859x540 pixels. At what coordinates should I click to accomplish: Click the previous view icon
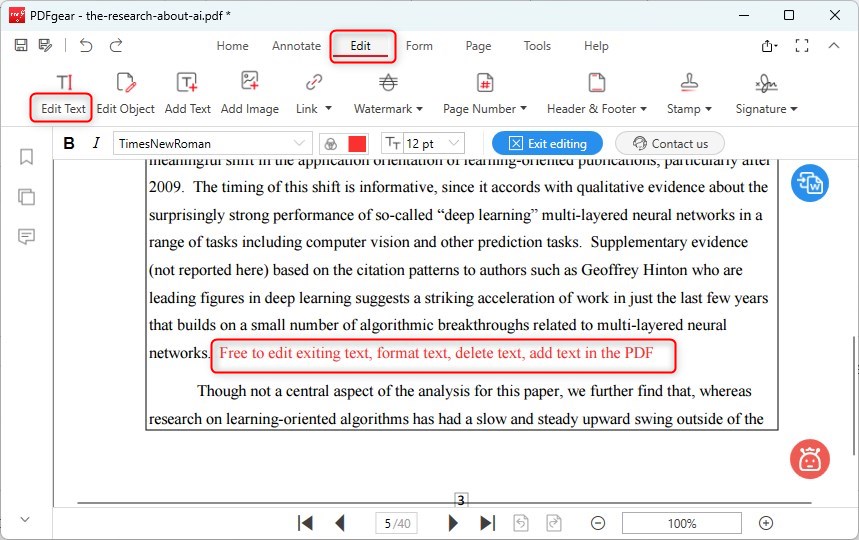tap(521, 523)
